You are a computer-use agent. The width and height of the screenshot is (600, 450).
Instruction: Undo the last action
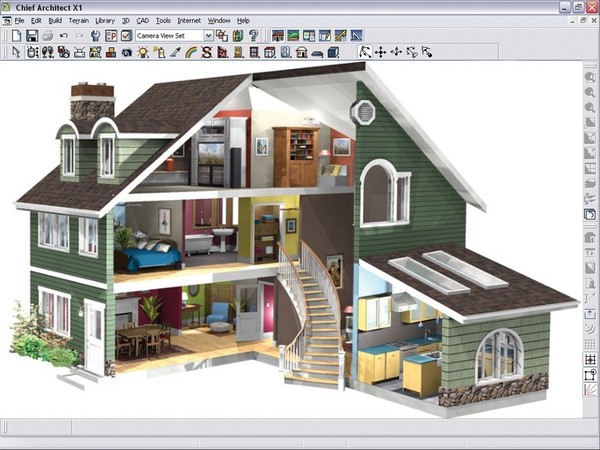pyautogui.click(x=64, y=36)
